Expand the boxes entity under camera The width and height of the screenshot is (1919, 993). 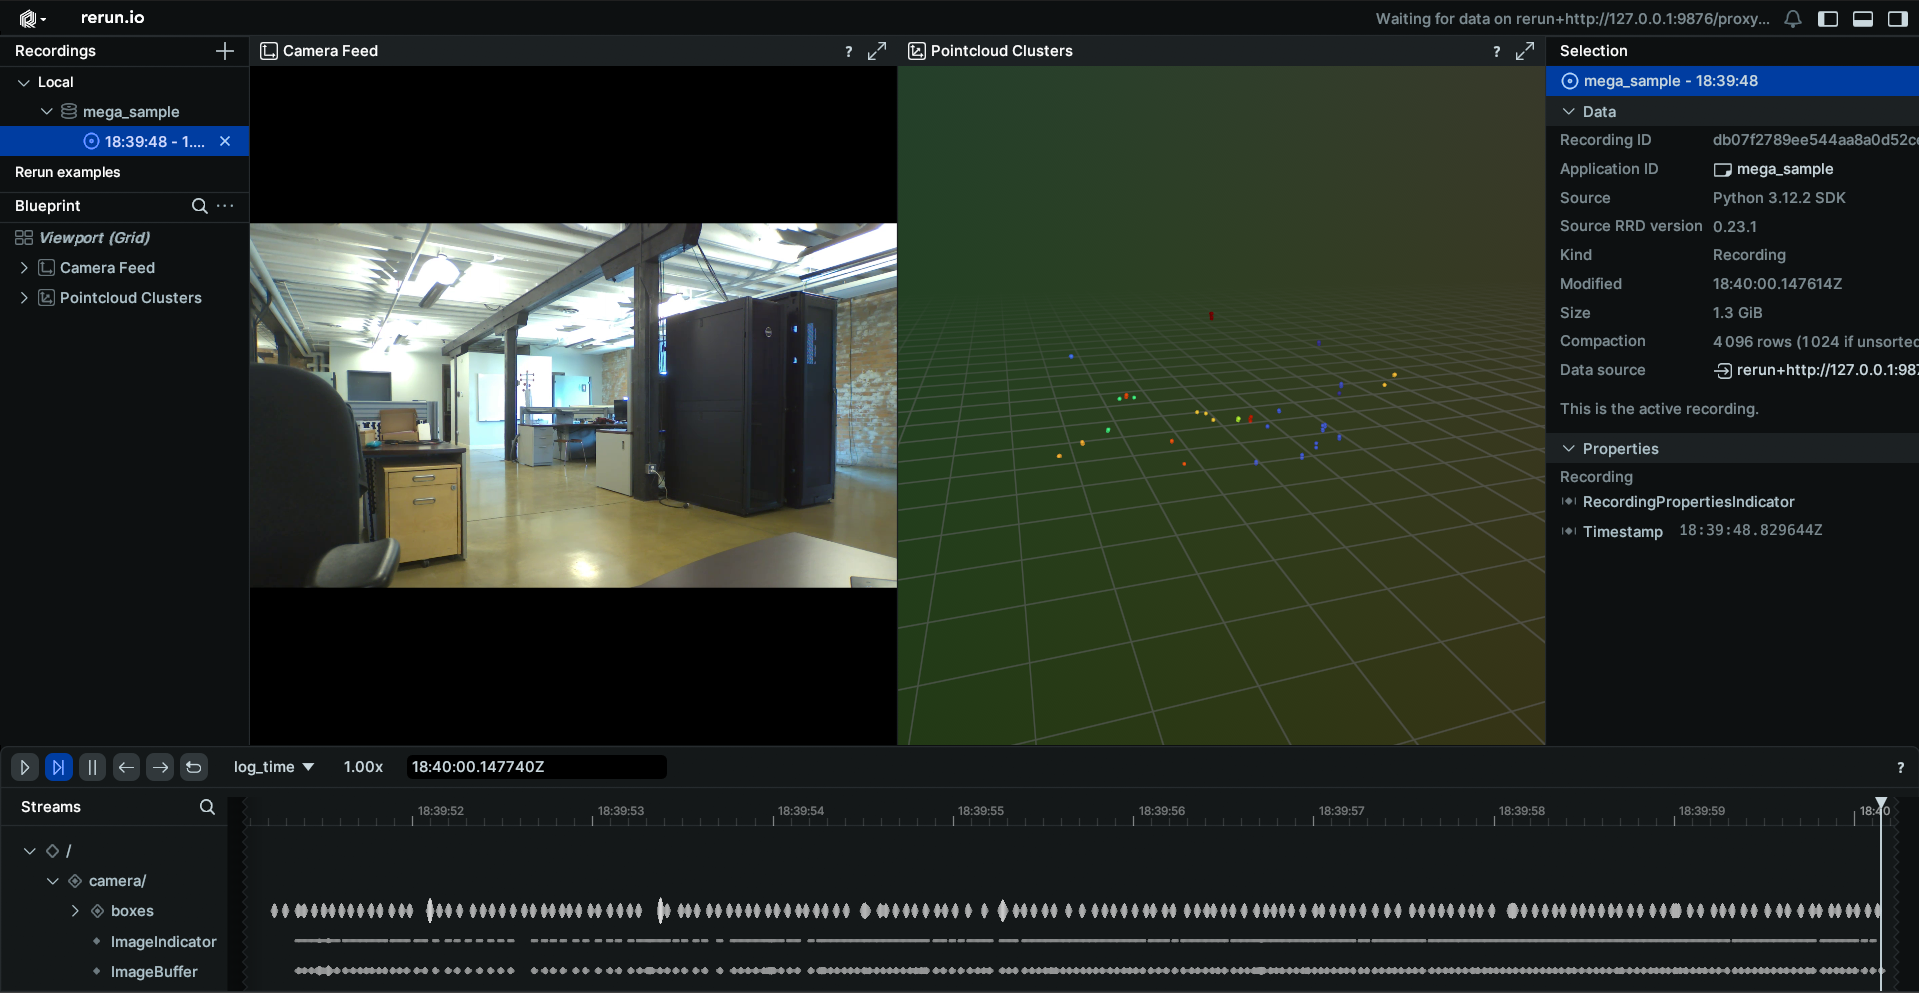[74, 911]
